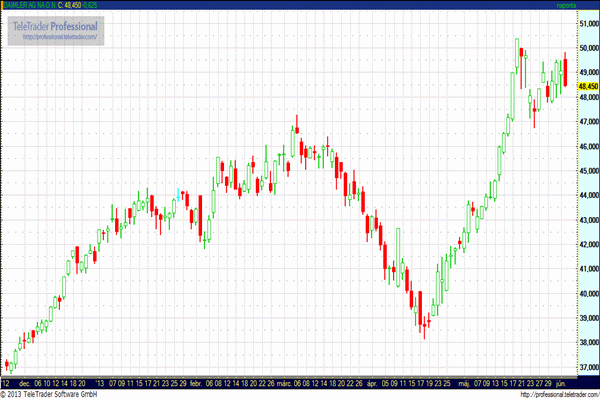
Task: Click the 44,000 price axis label
Action: click(x=588, y=195)
